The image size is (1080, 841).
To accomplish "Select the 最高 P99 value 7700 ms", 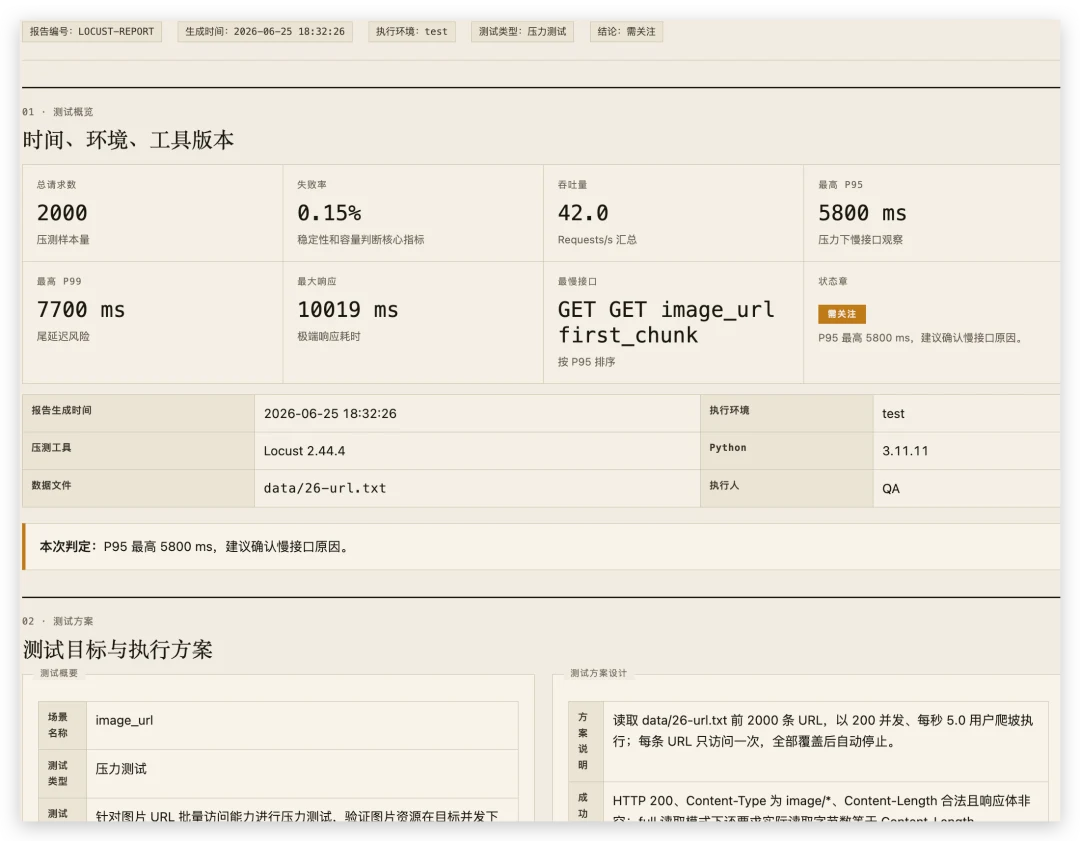I will (x=81, y=309).
